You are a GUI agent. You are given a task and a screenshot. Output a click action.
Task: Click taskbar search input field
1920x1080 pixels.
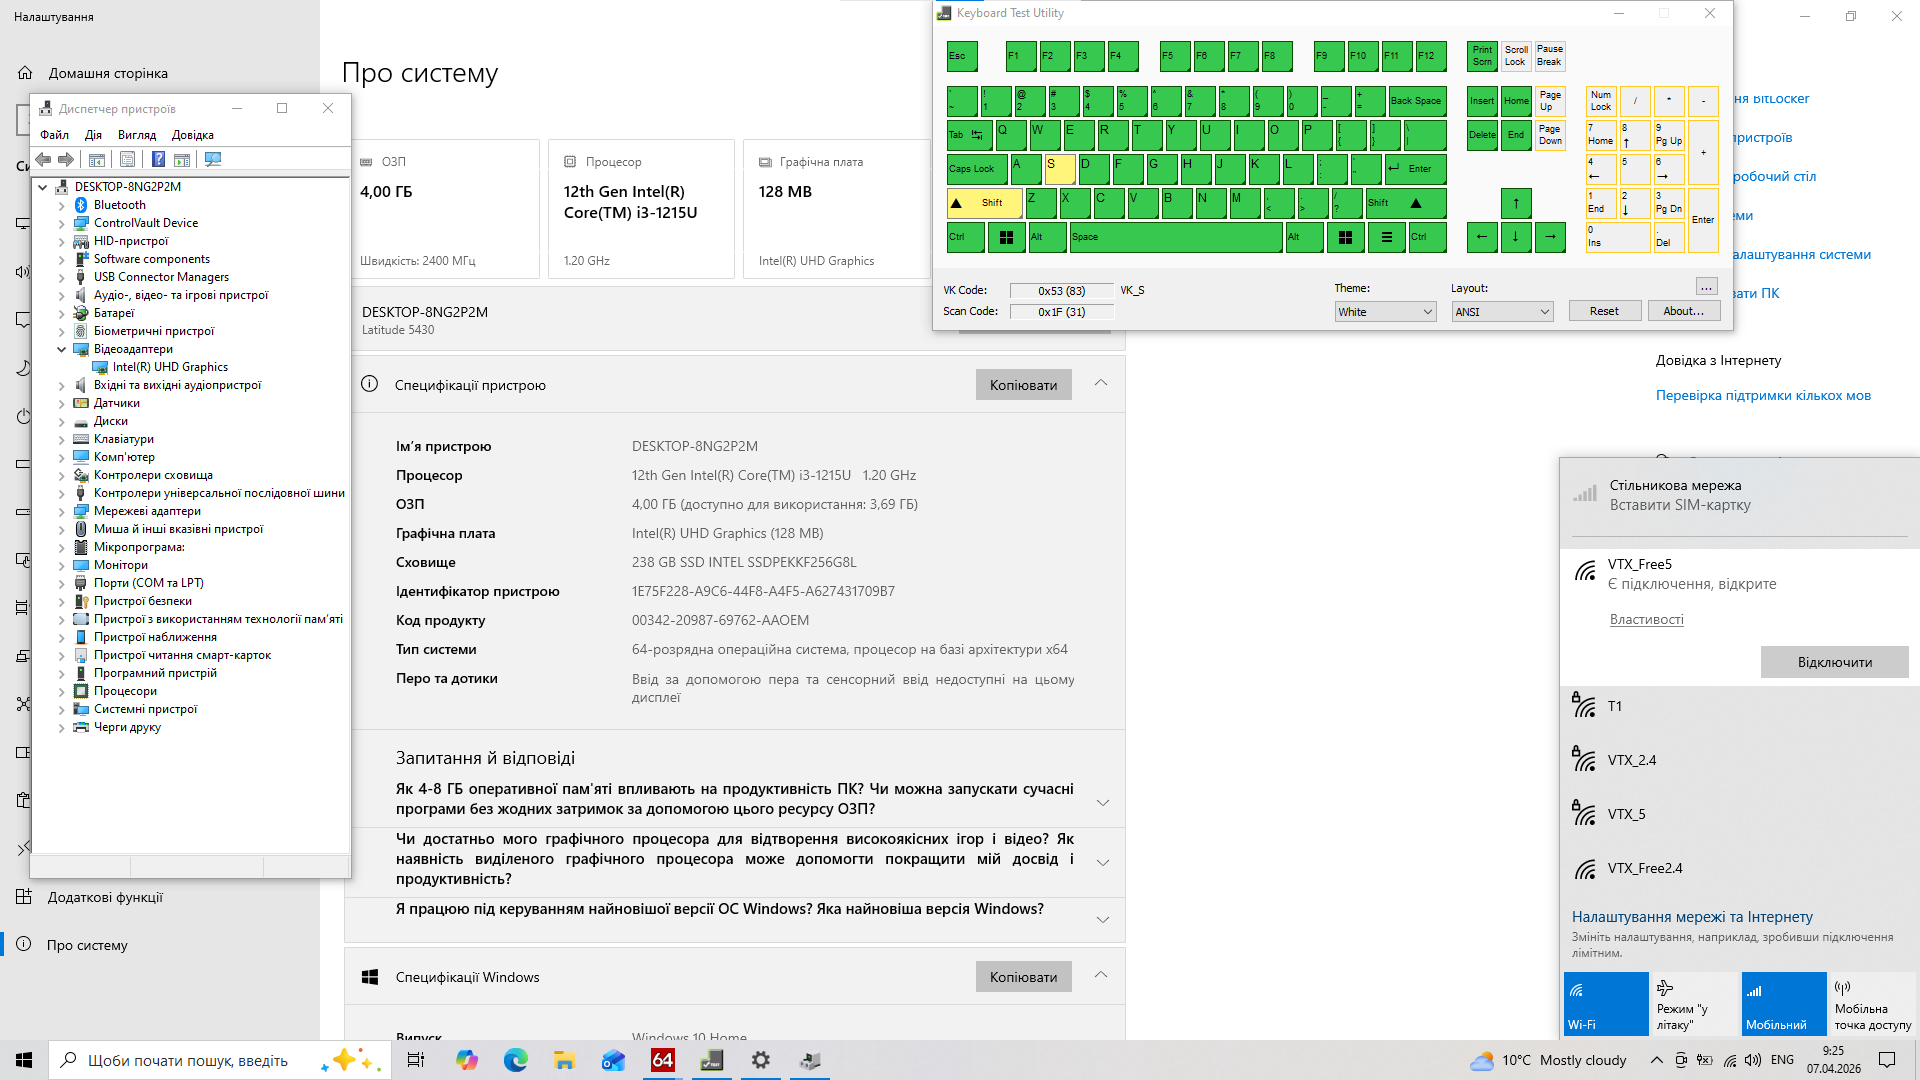[190, 1060]
